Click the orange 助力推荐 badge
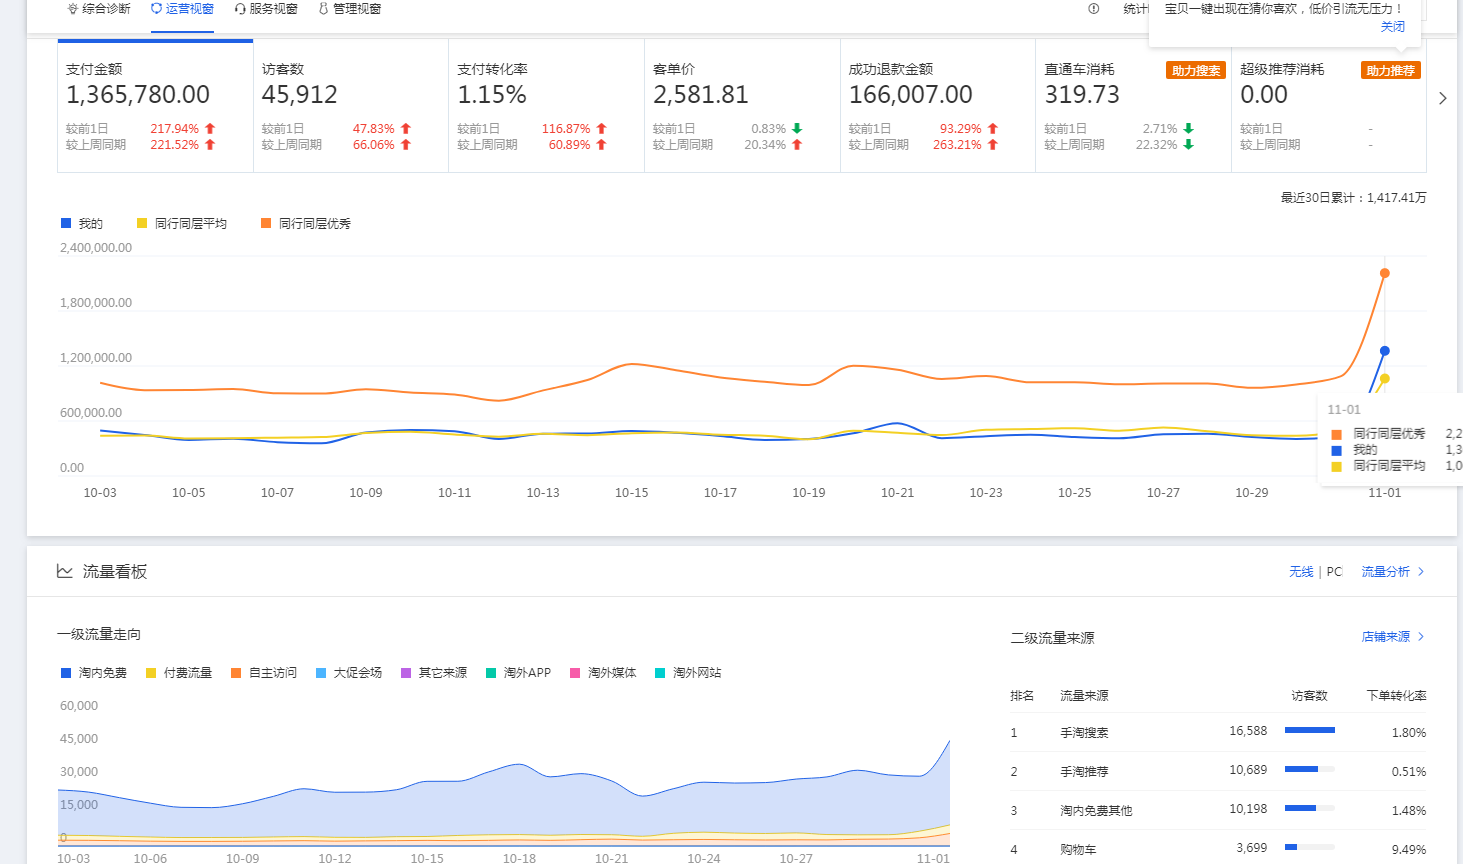The width and height of the screenshot is (1463, 864). coord(1390,71)
